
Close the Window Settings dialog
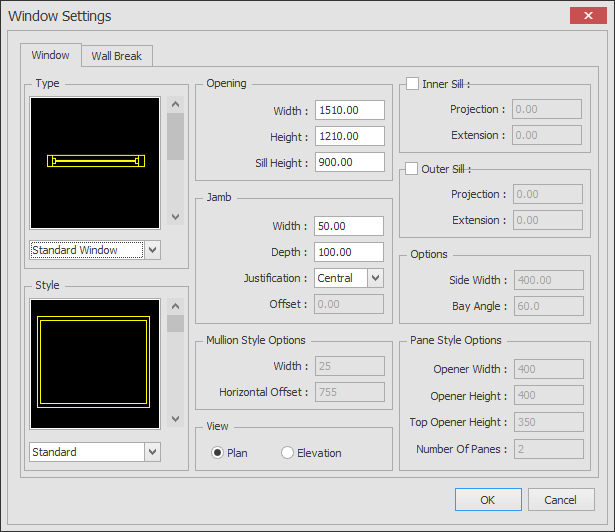click(588, 15)
